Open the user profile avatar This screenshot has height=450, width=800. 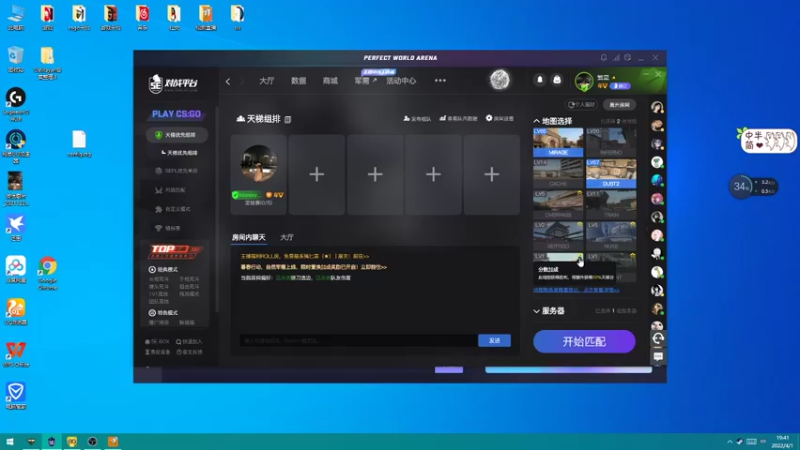click(x=584, y=81)
